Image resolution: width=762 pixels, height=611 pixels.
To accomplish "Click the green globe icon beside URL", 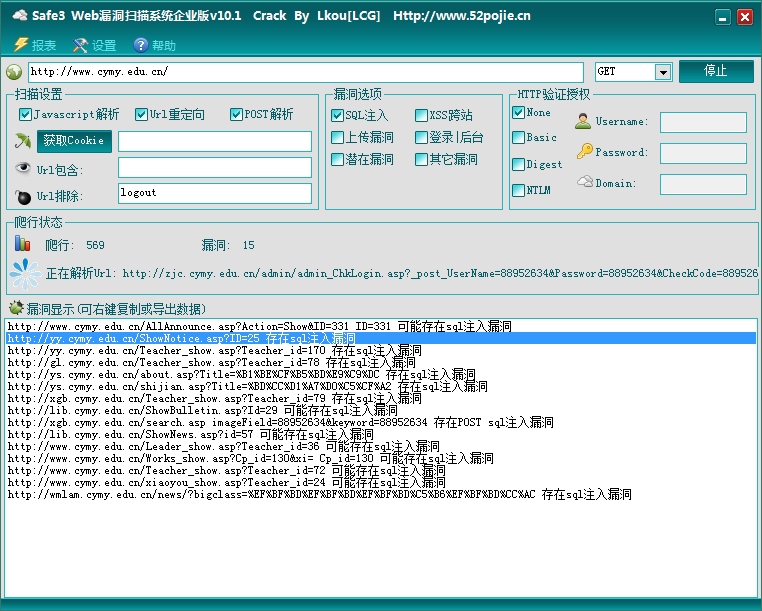I will (x=14, y=72).
